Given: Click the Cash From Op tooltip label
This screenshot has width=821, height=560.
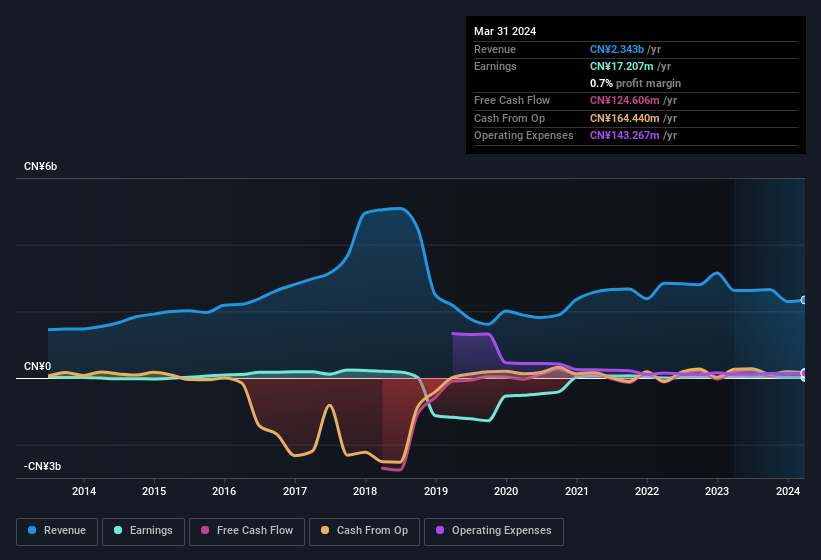Looking at the screenshot, I should [509, 118].
